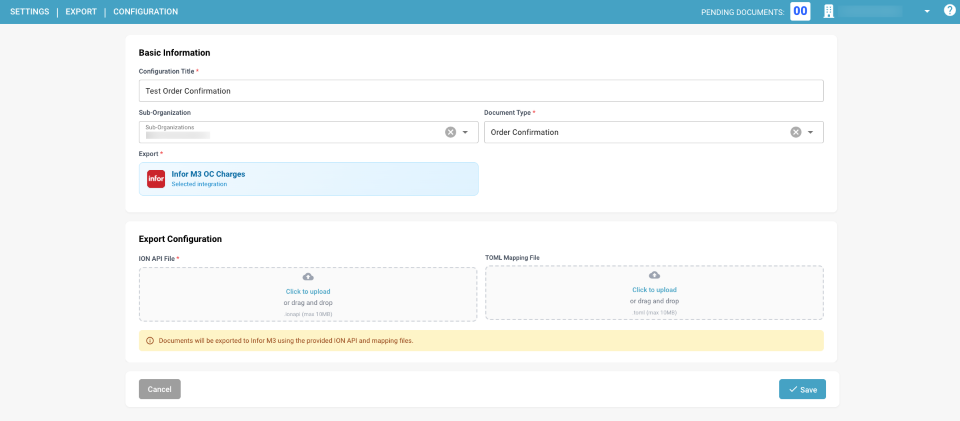This screenshot has height=421, width=960.
Task: Expand the Sub-Organization dropdown
Action: pyautogui.click(x=465, y=132)
